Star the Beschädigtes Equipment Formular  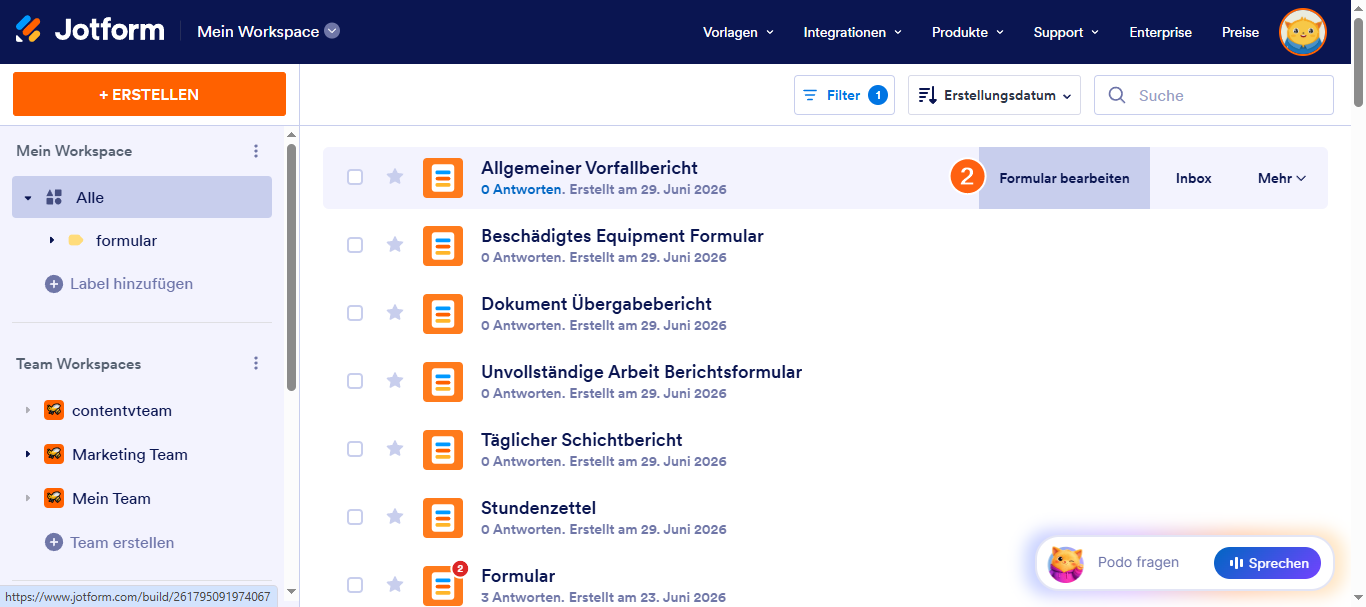(x=395, y=245)
